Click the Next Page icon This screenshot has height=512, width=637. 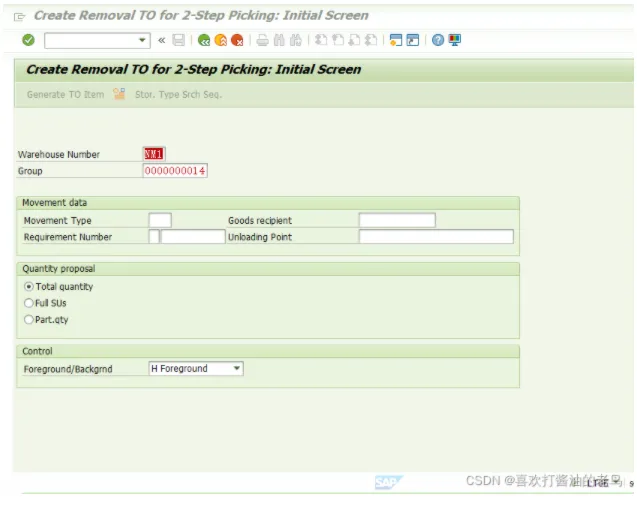(x=354, y=40)
